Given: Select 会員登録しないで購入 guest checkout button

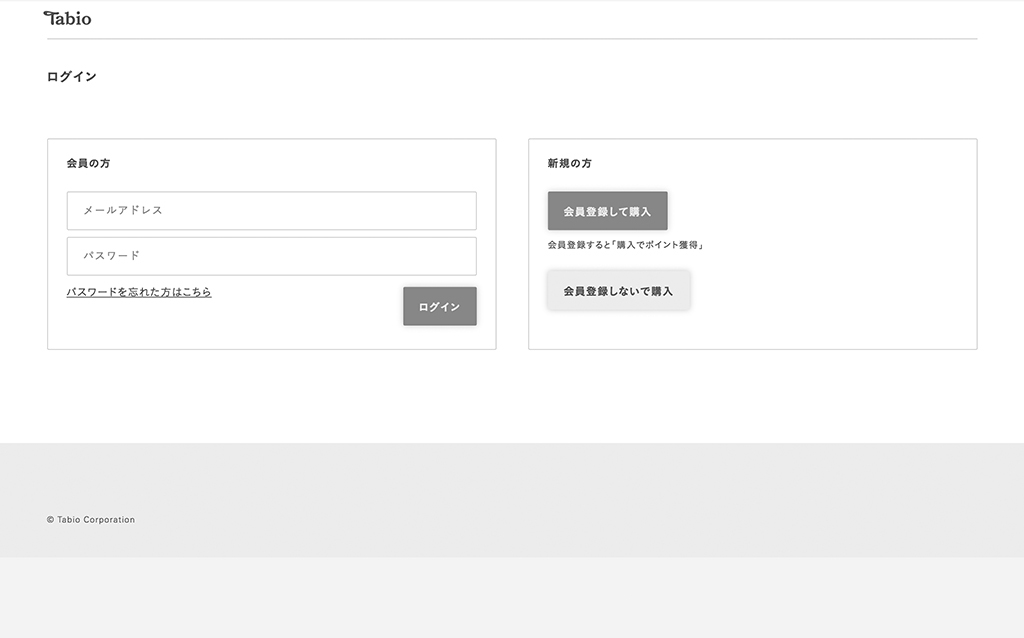Looking at the screenshot, I should [x=618, y=290].
